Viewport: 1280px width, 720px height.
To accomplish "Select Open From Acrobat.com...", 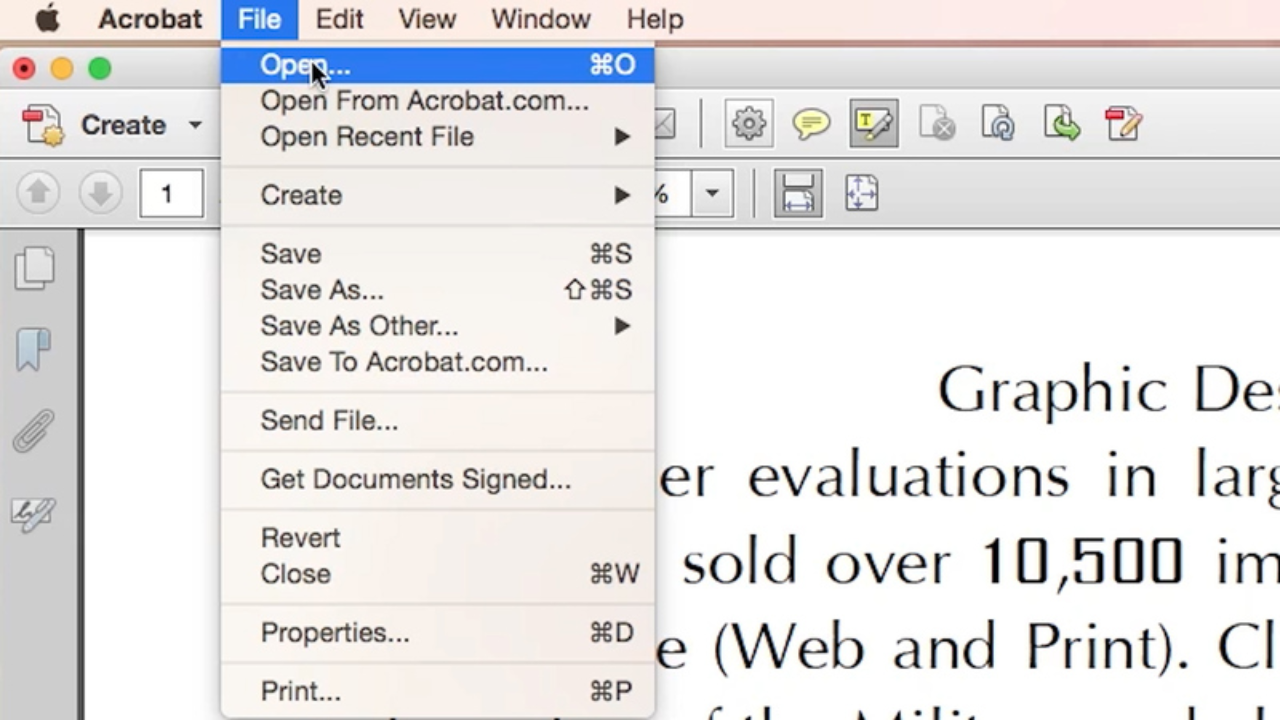I will click(x=438, y=101).
